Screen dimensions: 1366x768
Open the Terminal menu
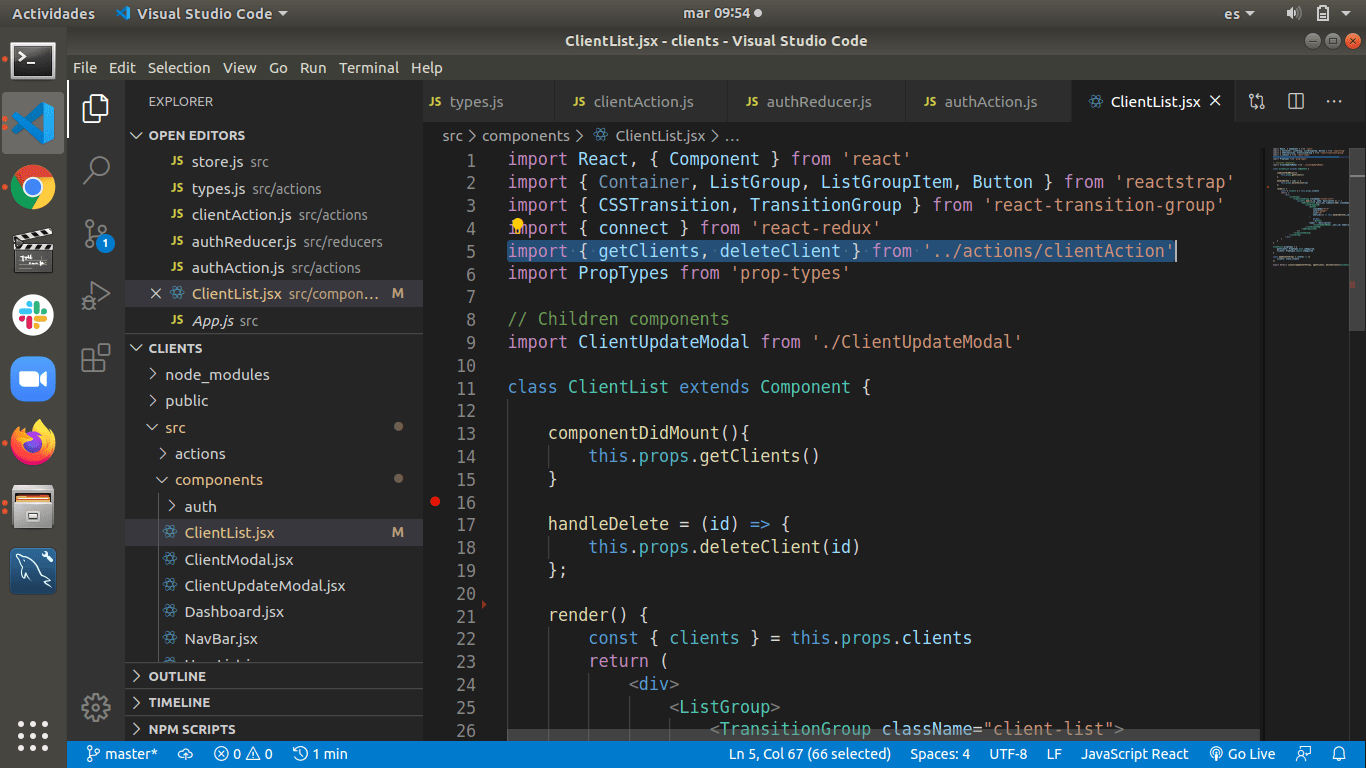[368, 68]
